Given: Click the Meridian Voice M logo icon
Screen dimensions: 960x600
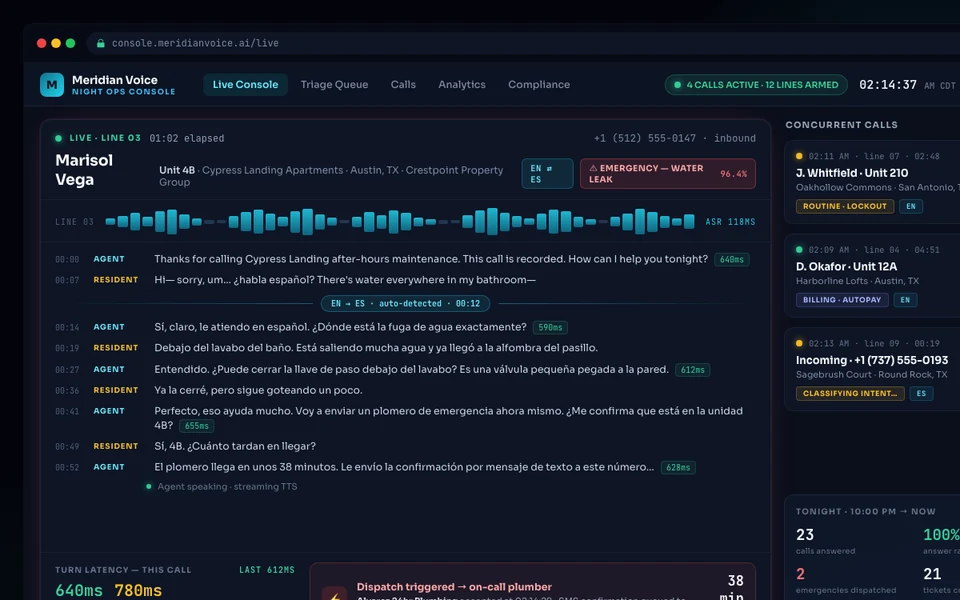Looking at the screenshot, I should 51,85.
